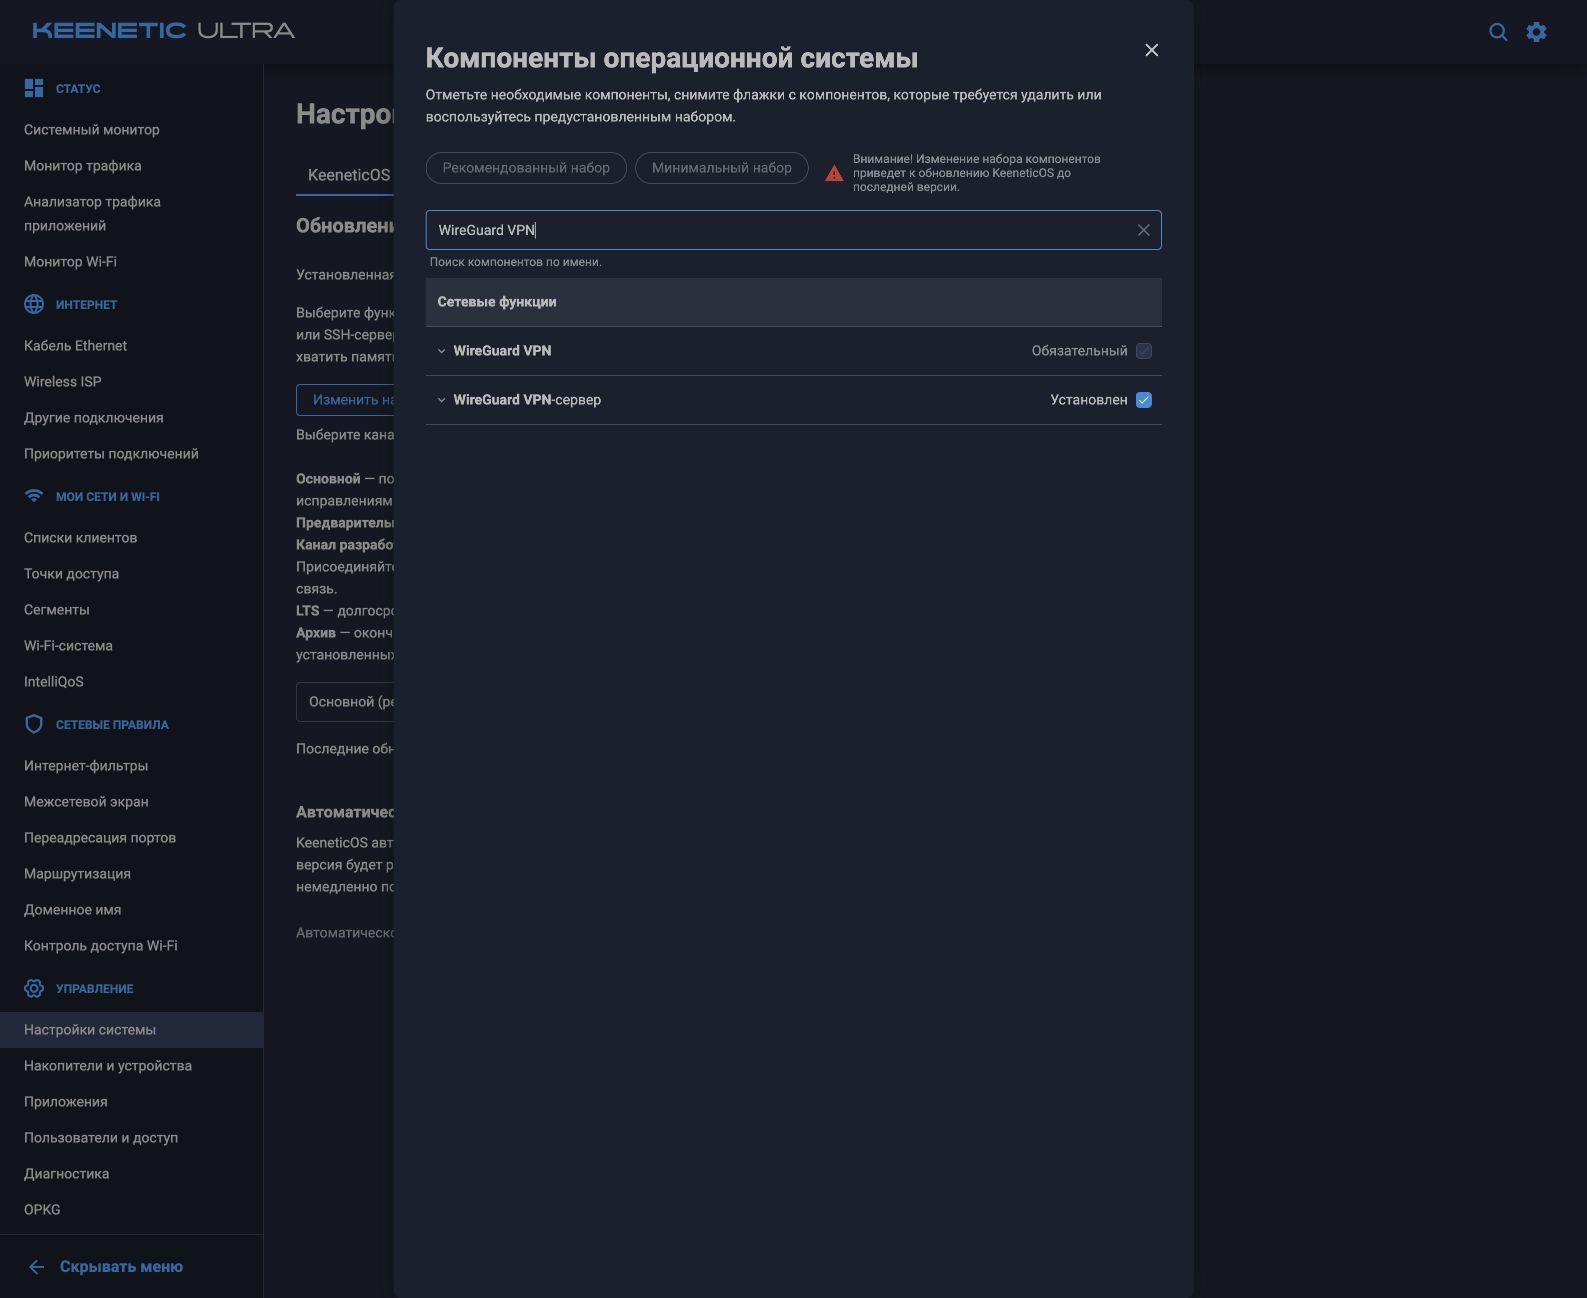The image size is (1587, 1298).
Task: Clear the component search field with X
Action: pyautogui.click(x=1143, y=230)
